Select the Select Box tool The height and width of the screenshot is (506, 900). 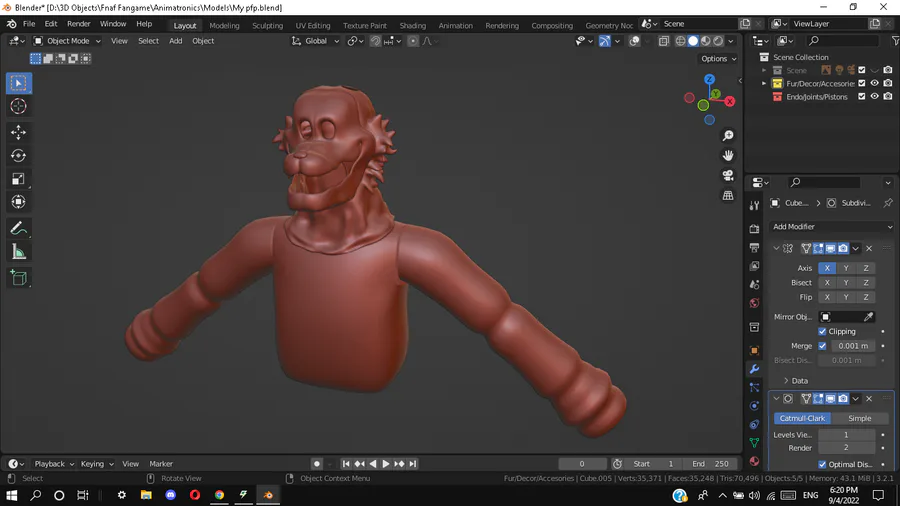[18, 83]
